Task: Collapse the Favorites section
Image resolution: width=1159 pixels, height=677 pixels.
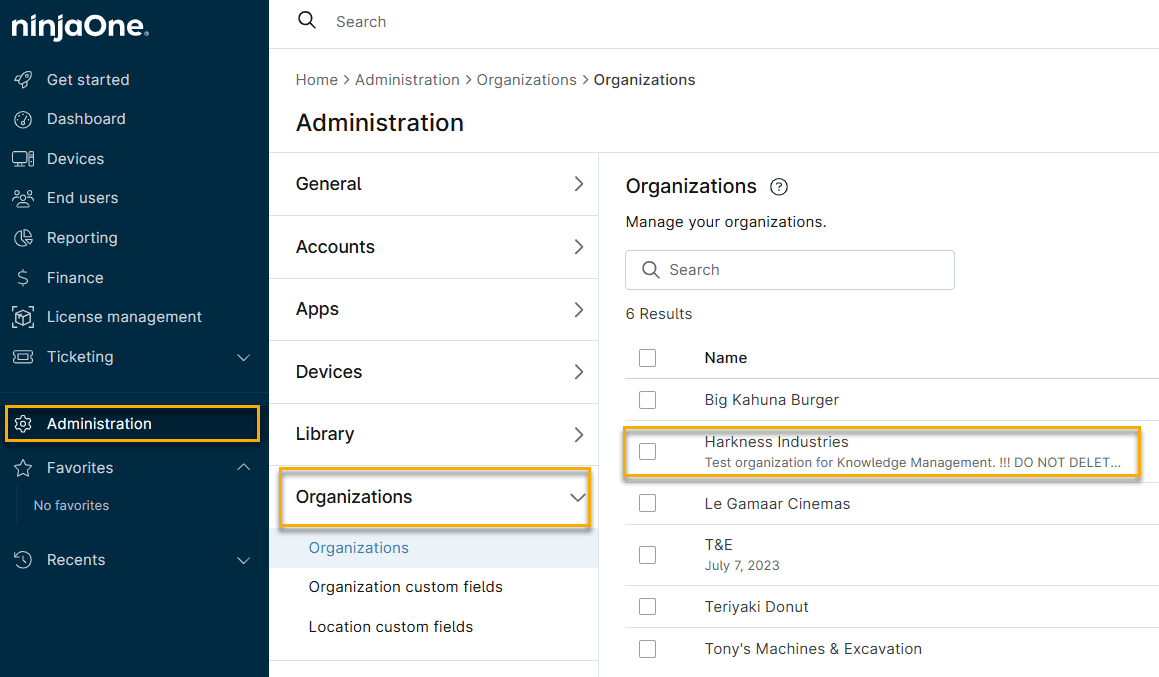Action: [243, 468]
